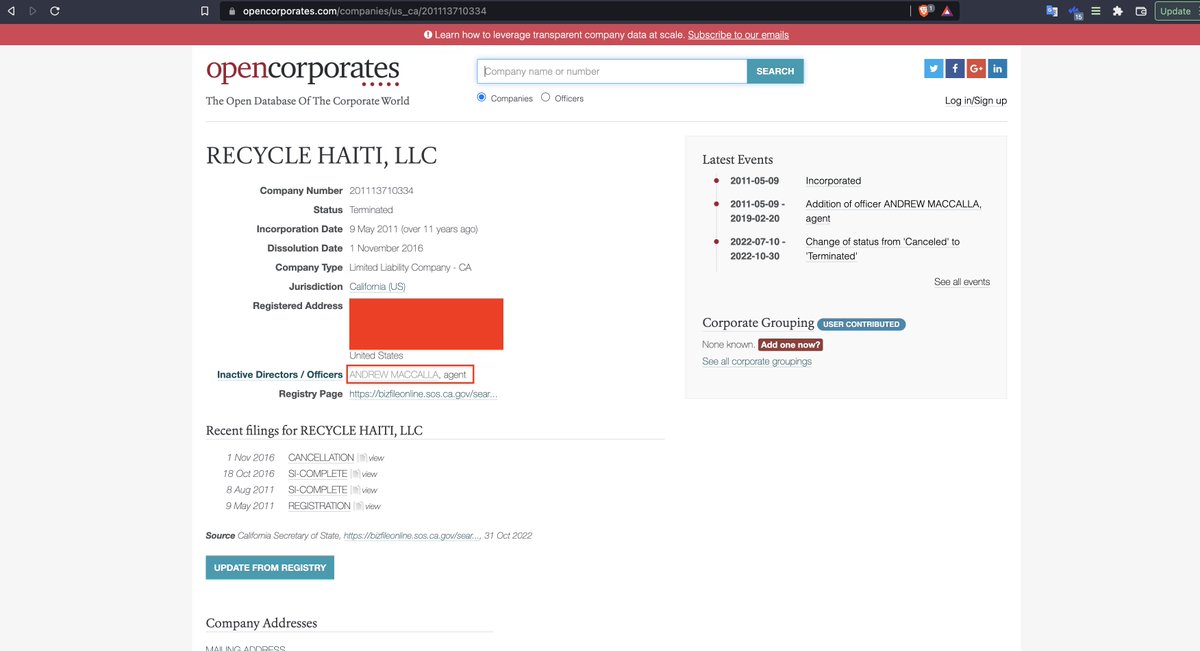Open the REGISTRATION filing link

pyautogui.click(x=319, y=506)
